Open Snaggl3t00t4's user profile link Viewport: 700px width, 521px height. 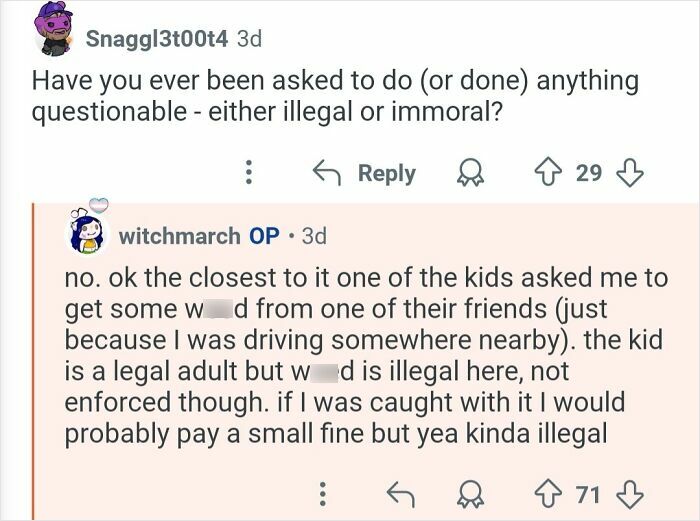(x=157, y=39)
